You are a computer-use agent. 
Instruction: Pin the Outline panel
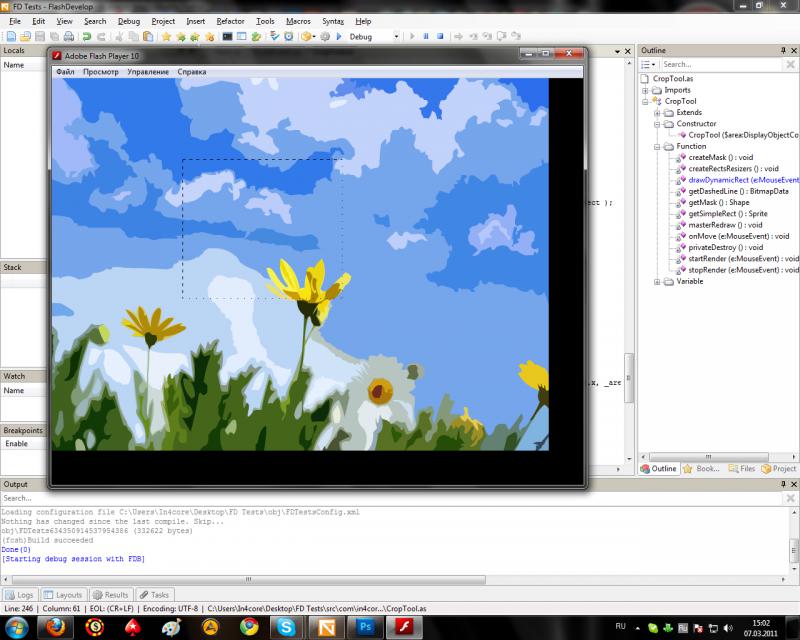783,51
